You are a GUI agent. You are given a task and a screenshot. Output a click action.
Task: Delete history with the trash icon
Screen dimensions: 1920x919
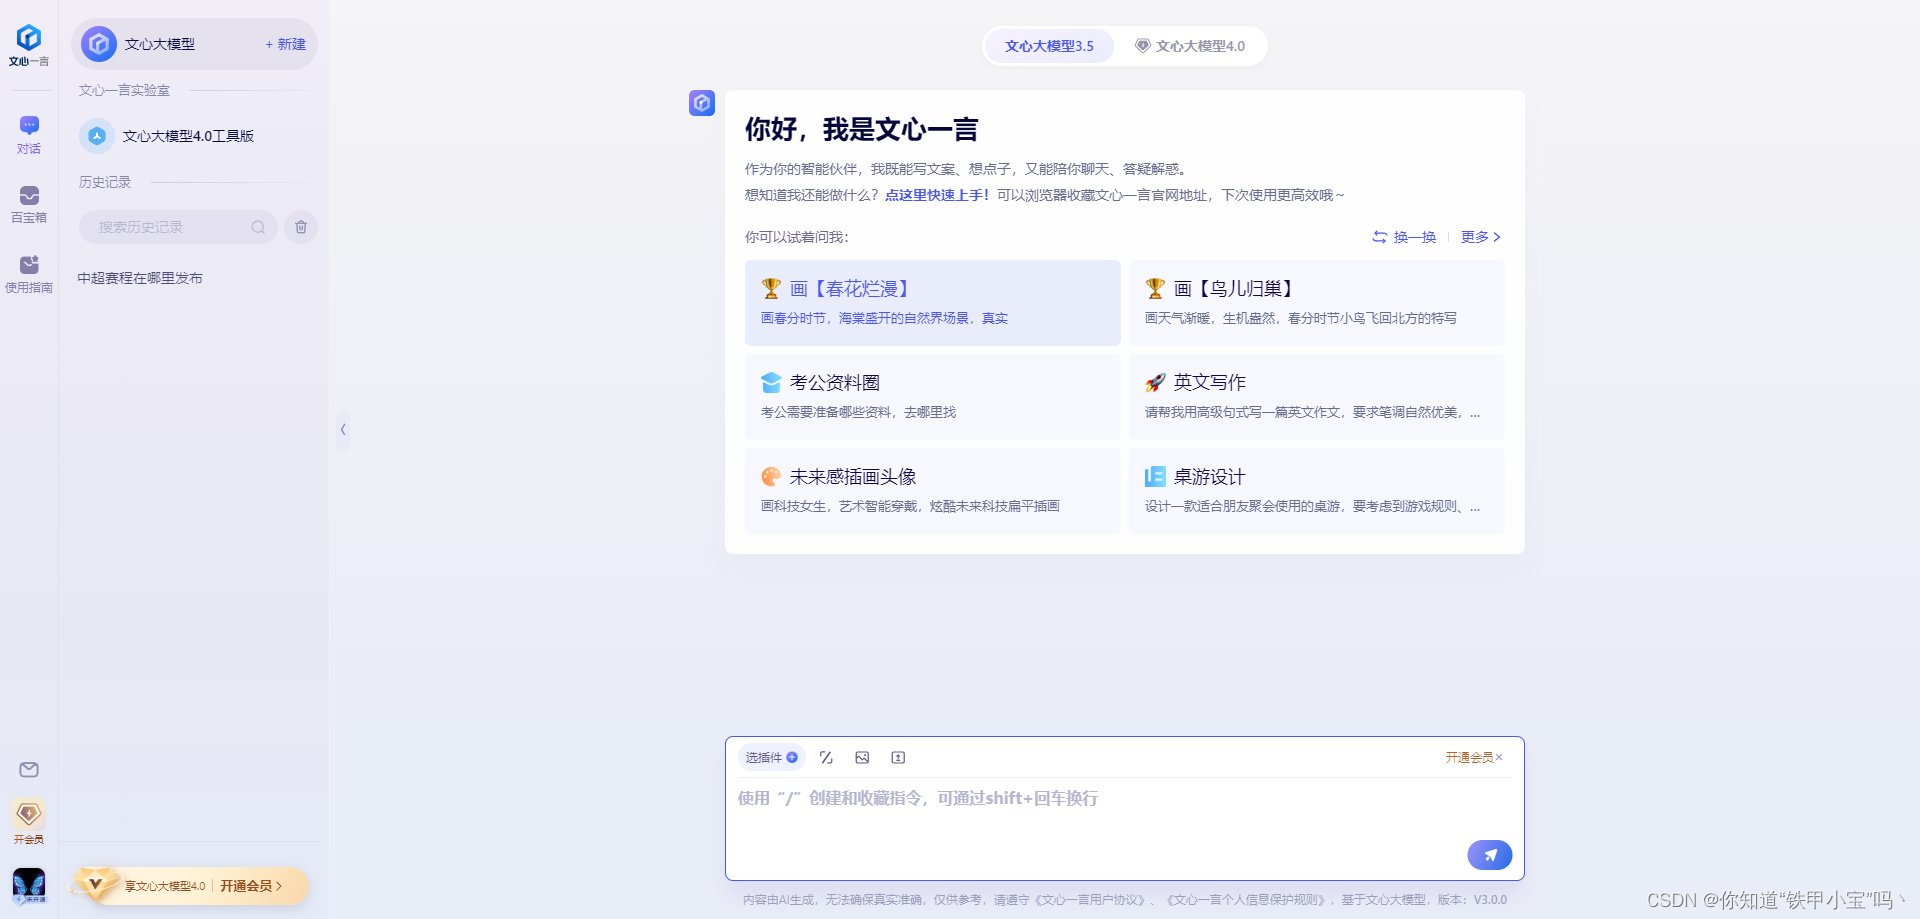[301, 227]
